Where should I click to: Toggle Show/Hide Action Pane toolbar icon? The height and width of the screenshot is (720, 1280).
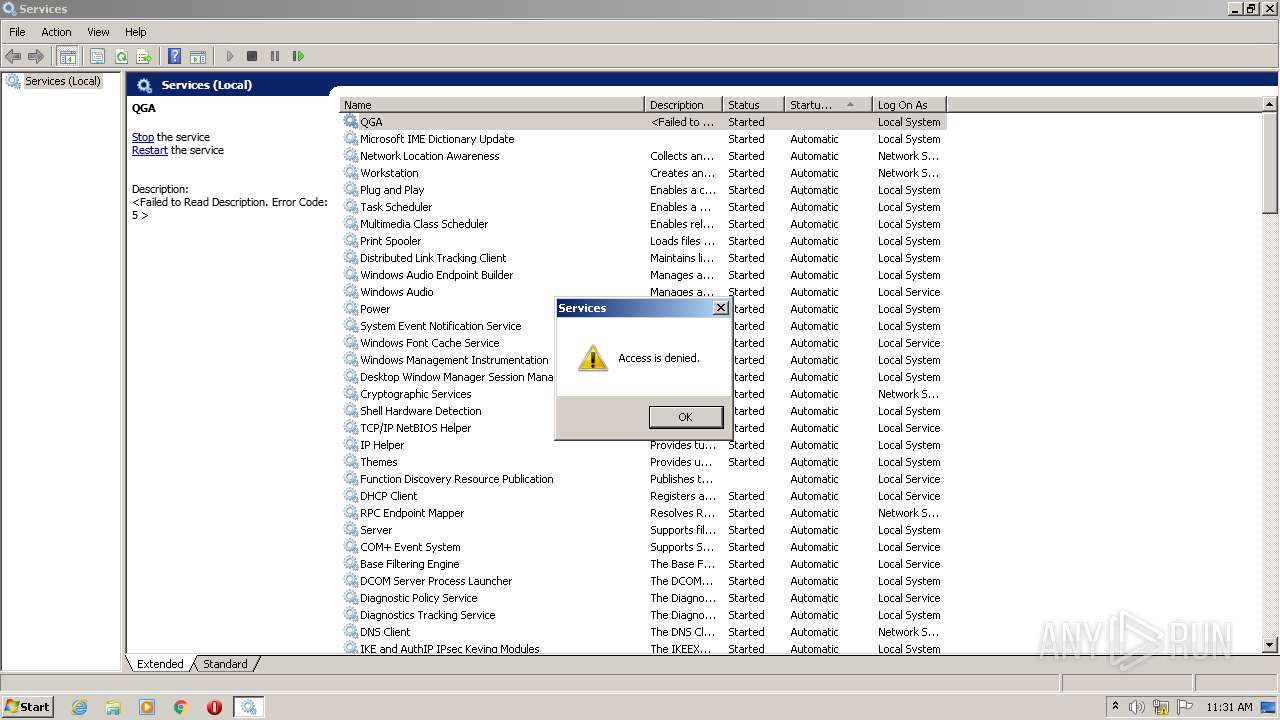(x=198, y=56)
